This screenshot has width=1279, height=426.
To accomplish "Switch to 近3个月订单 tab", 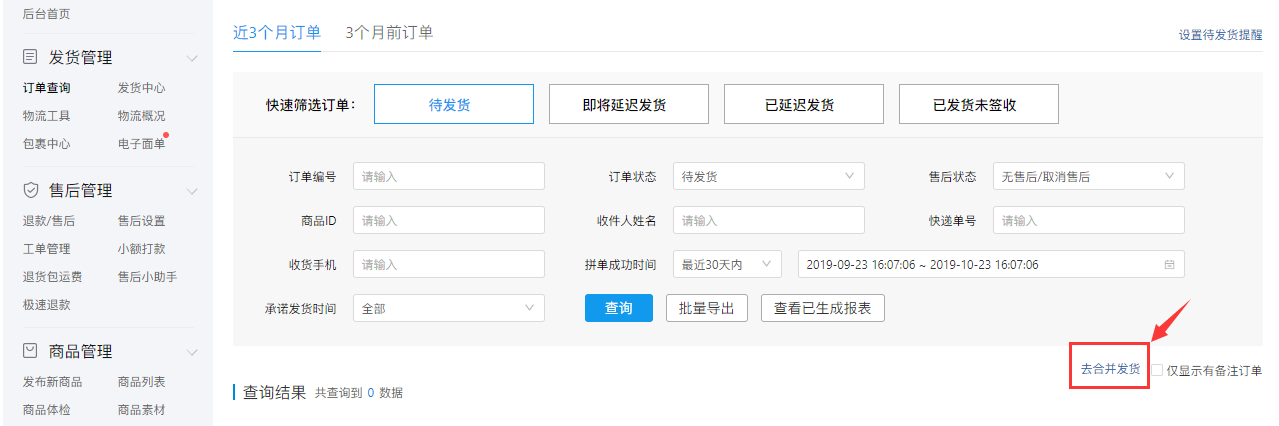I will pos(277,32).
